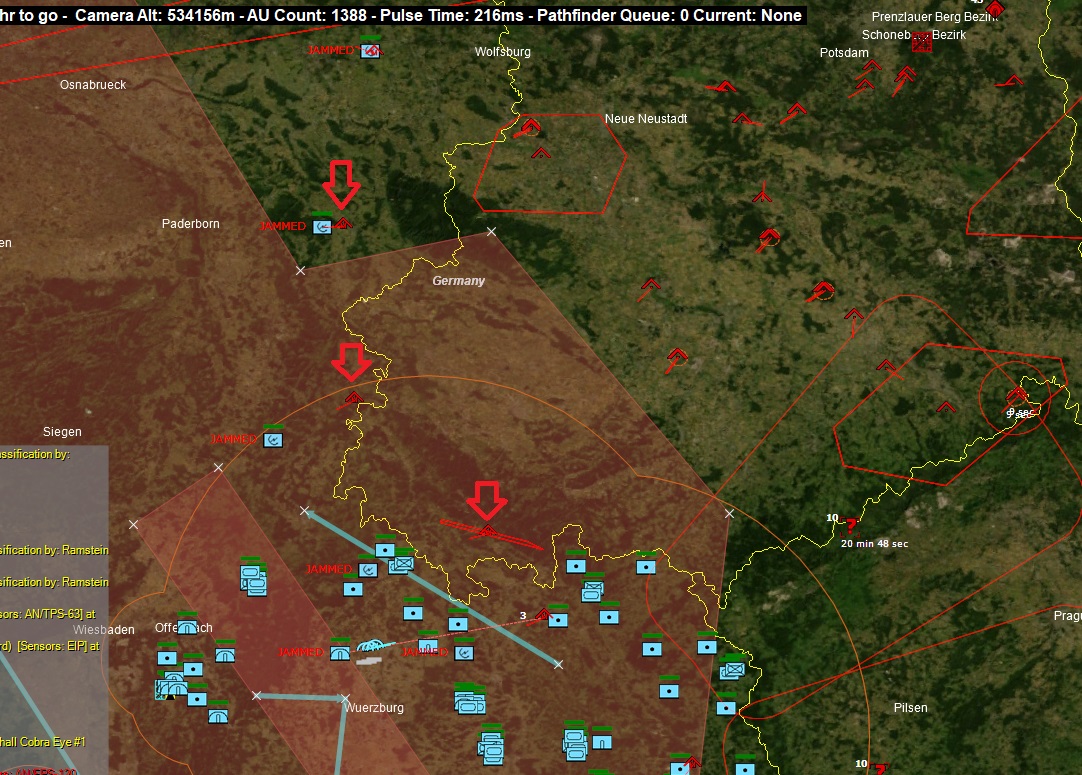This screenshot has width=1082, height=775.
Task: Click the Neue Neustadt label
Action: click(x=646, y=119)
